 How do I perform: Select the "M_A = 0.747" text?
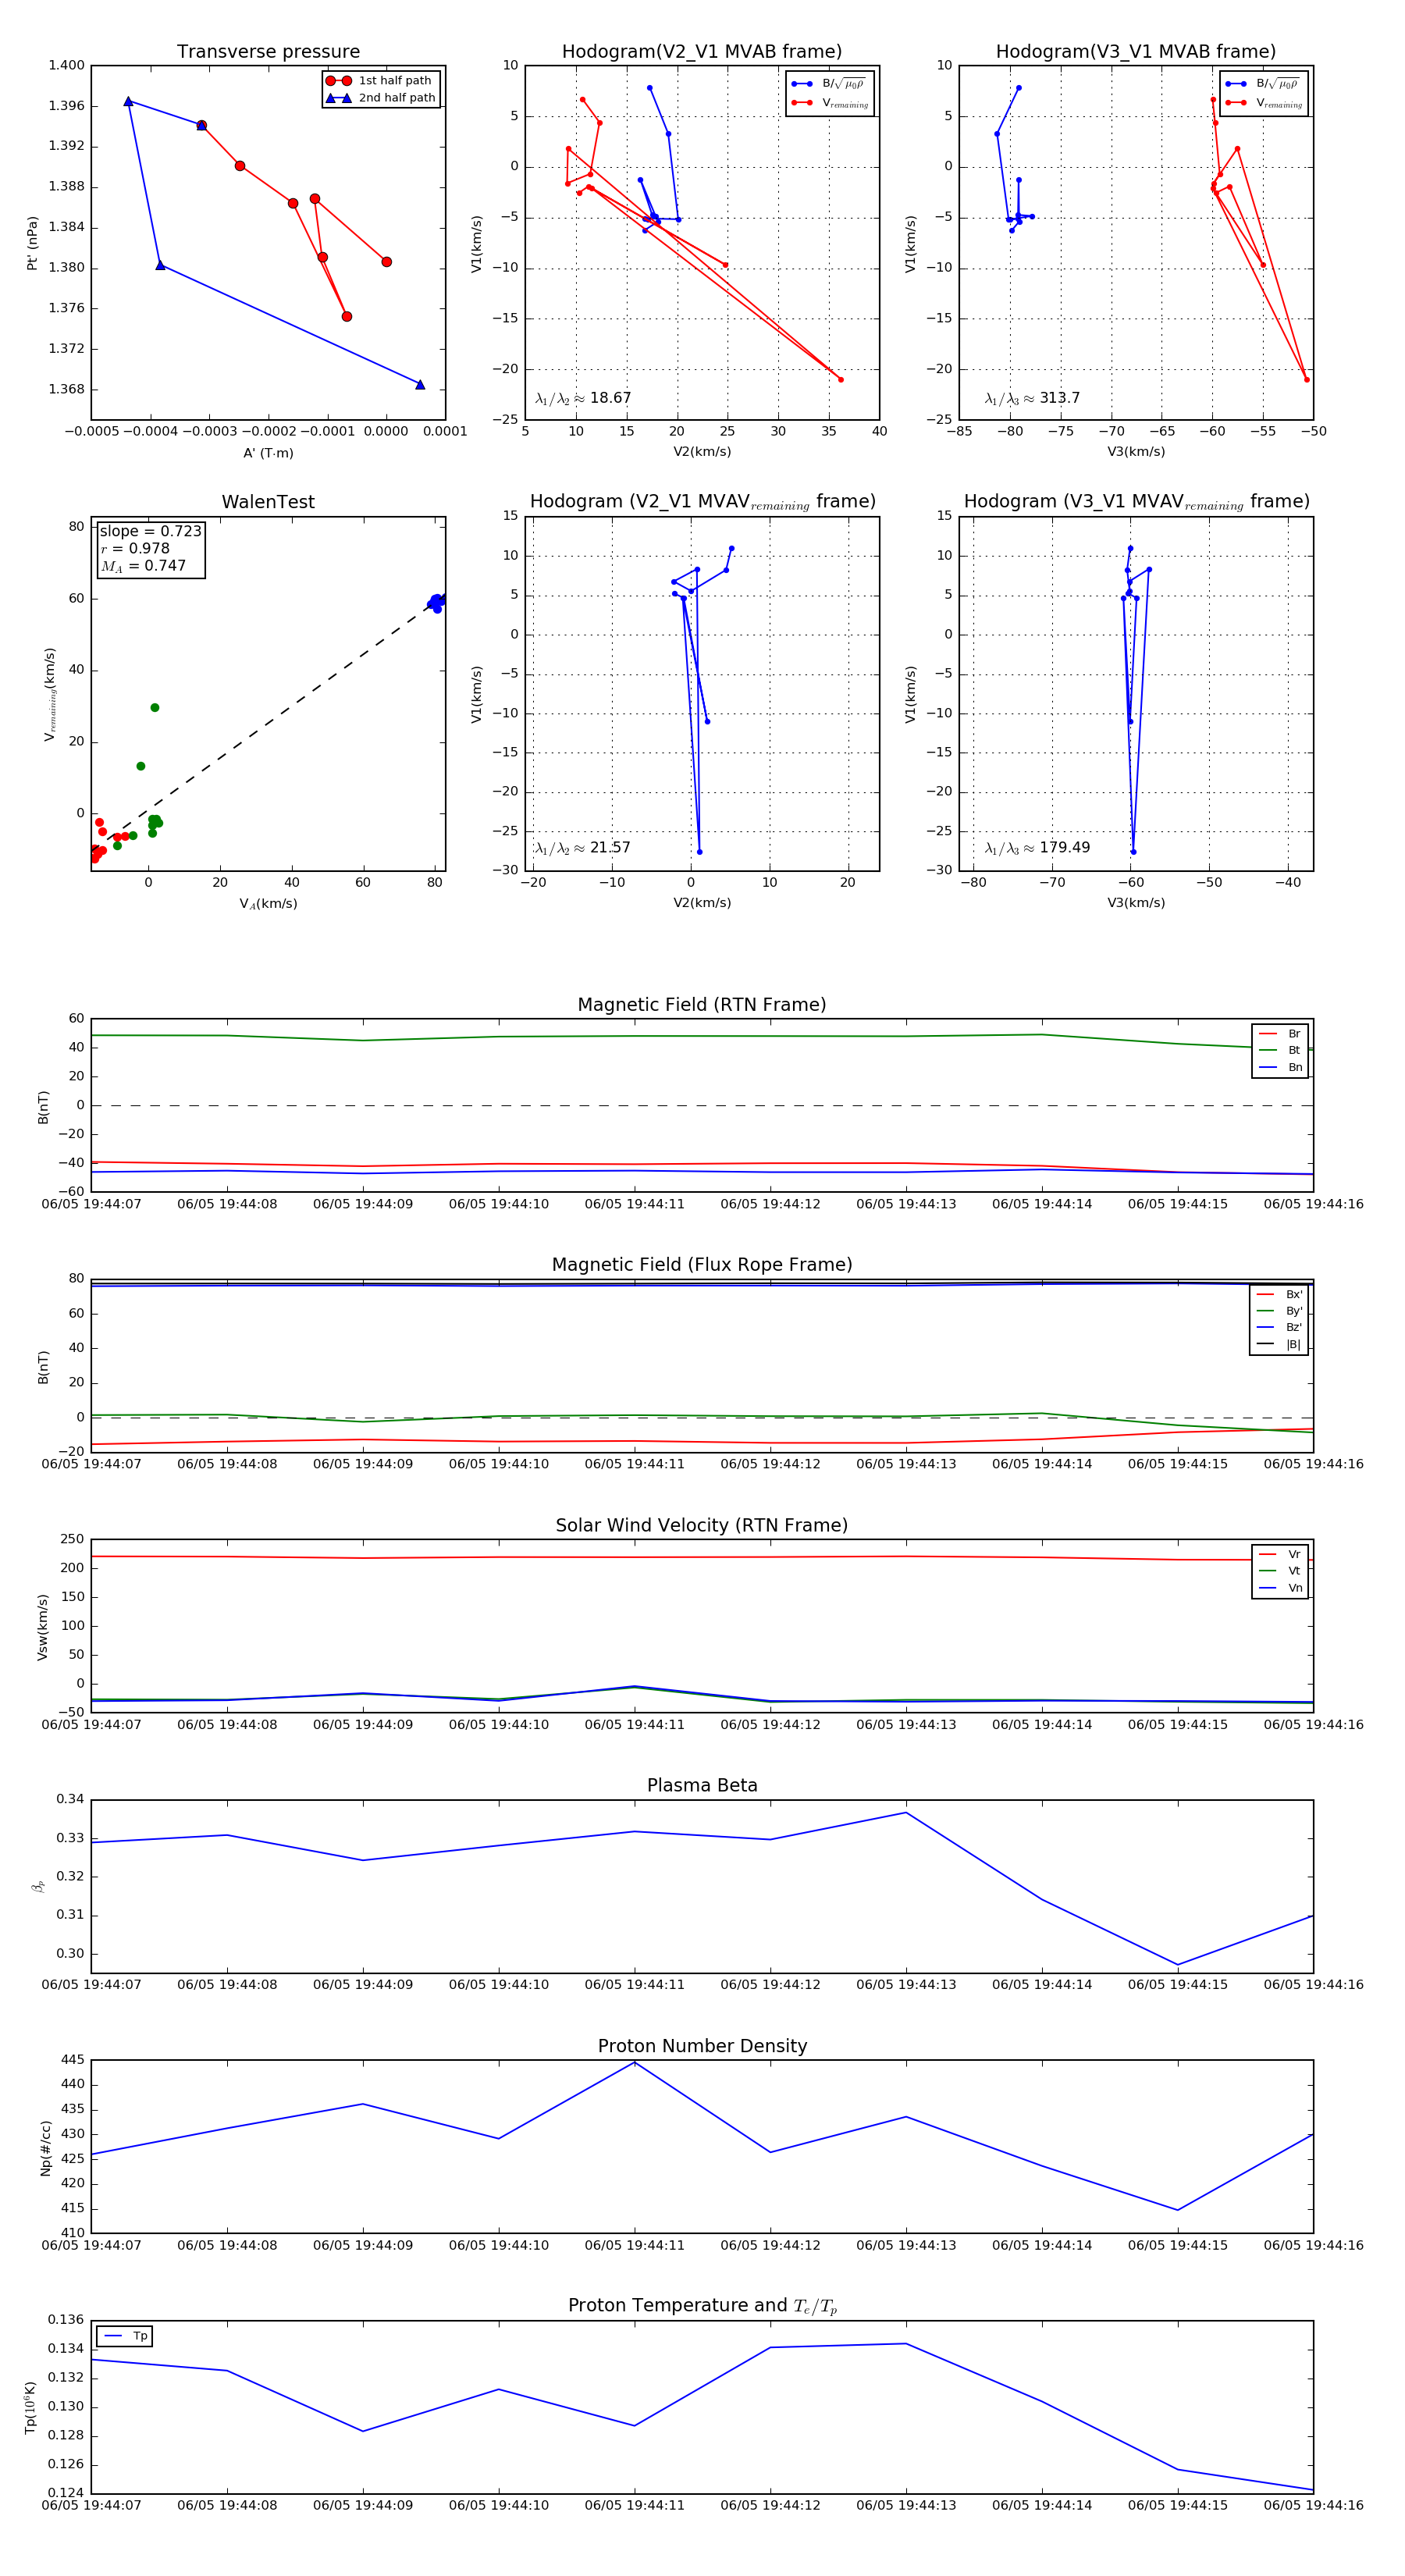(x=143, y=566)
